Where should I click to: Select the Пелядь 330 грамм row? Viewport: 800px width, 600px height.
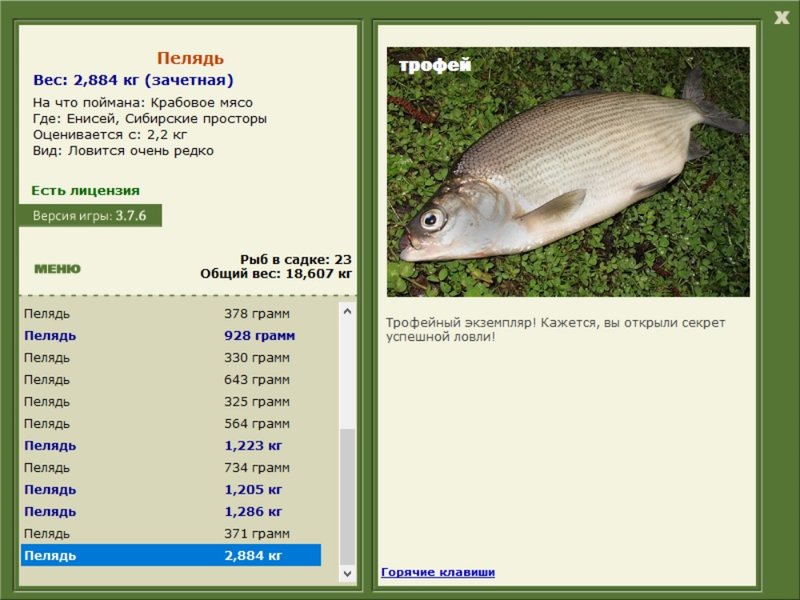170,358
